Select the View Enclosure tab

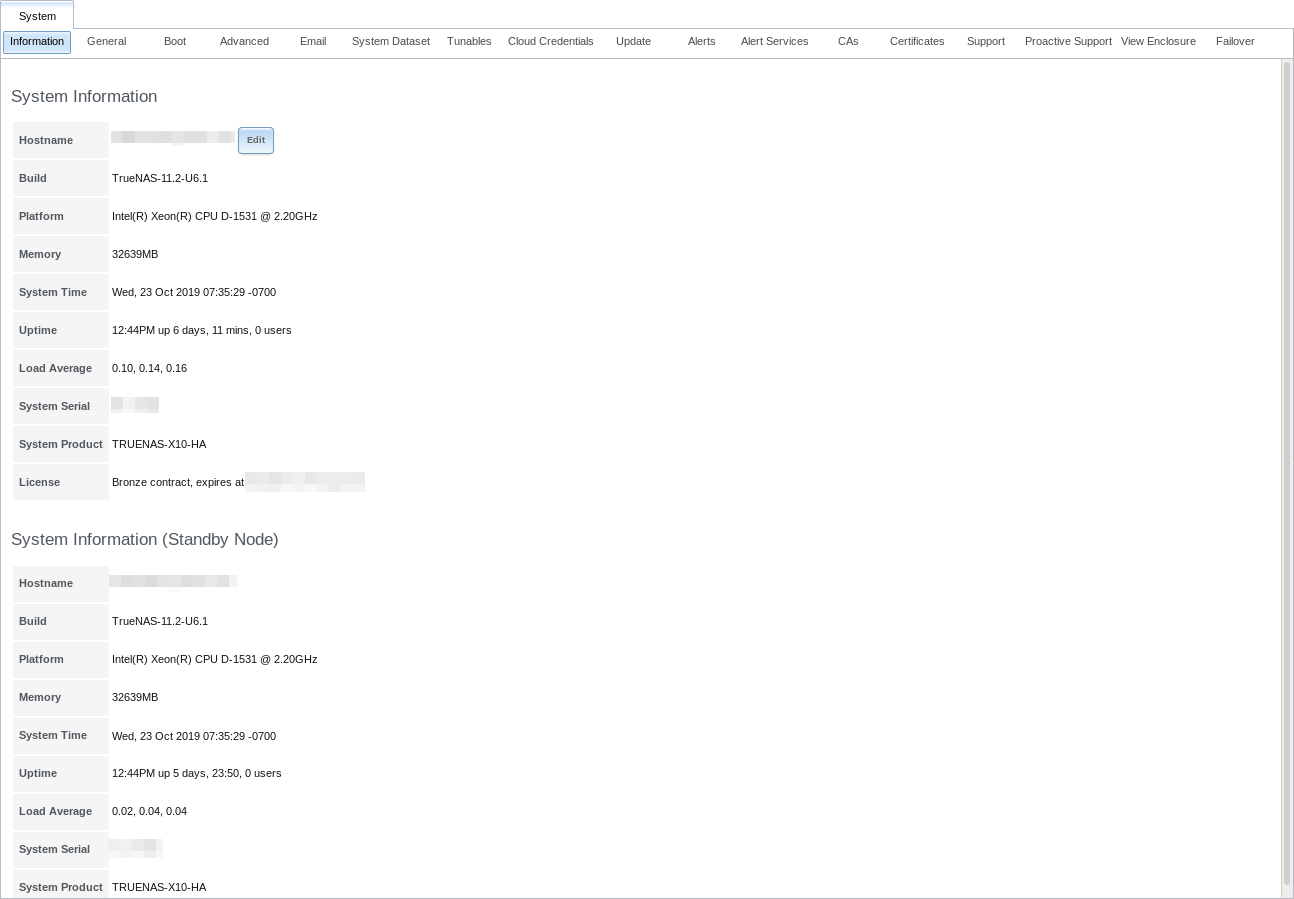pyautogui.click(x=1158, y=42)
